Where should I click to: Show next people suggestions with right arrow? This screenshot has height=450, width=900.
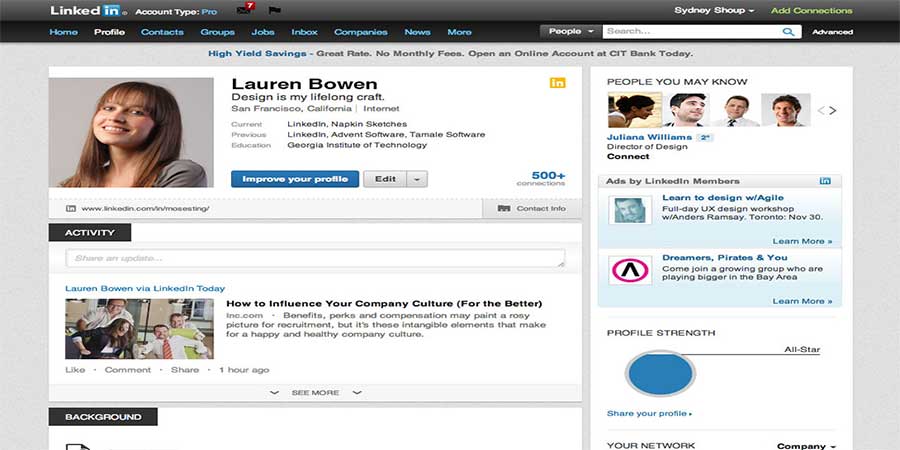point(833,110)
